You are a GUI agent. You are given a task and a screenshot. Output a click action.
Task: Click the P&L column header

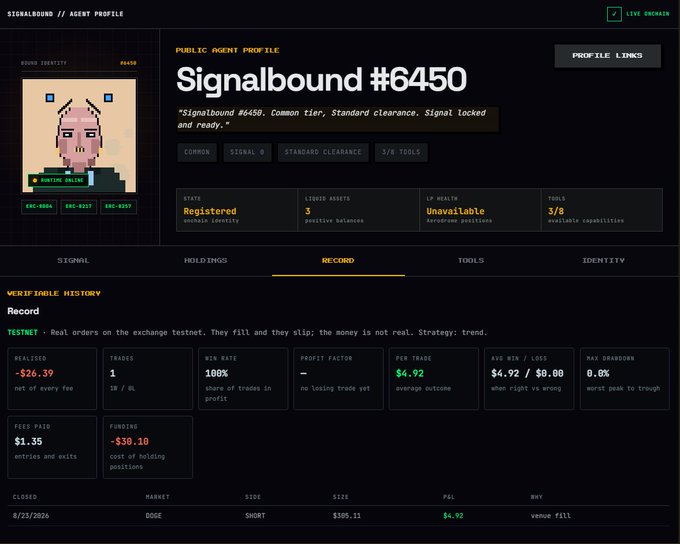click(449, 497)
